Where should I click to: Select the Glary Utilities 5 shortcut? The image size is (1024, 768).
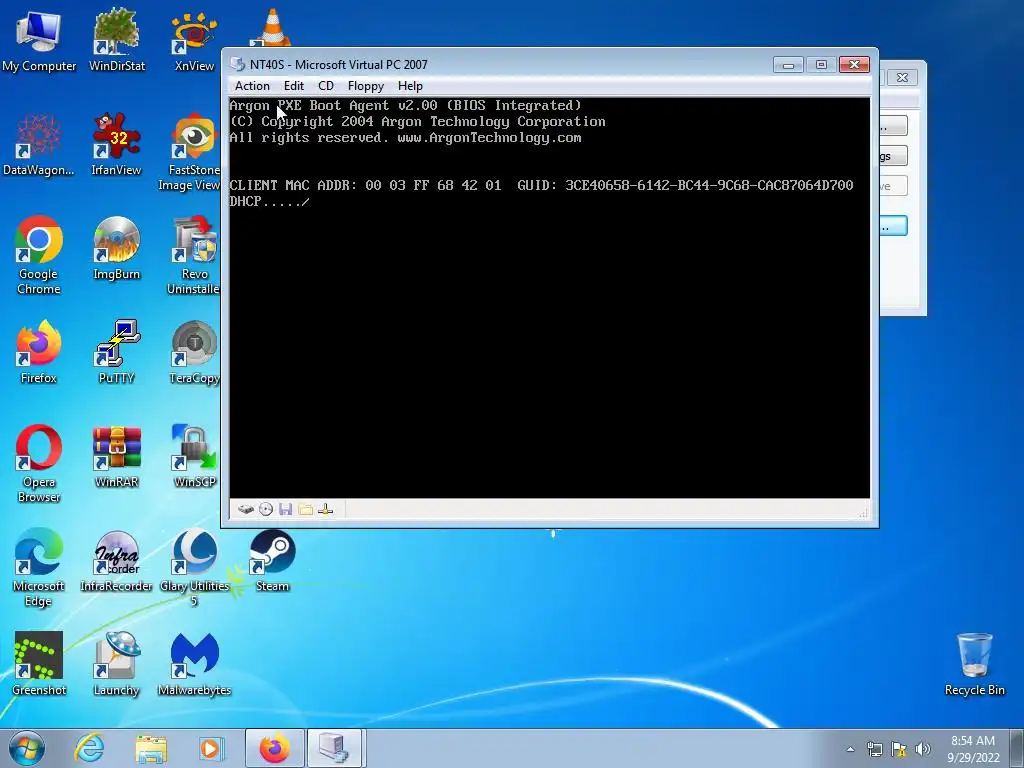(x=195, y=568)
